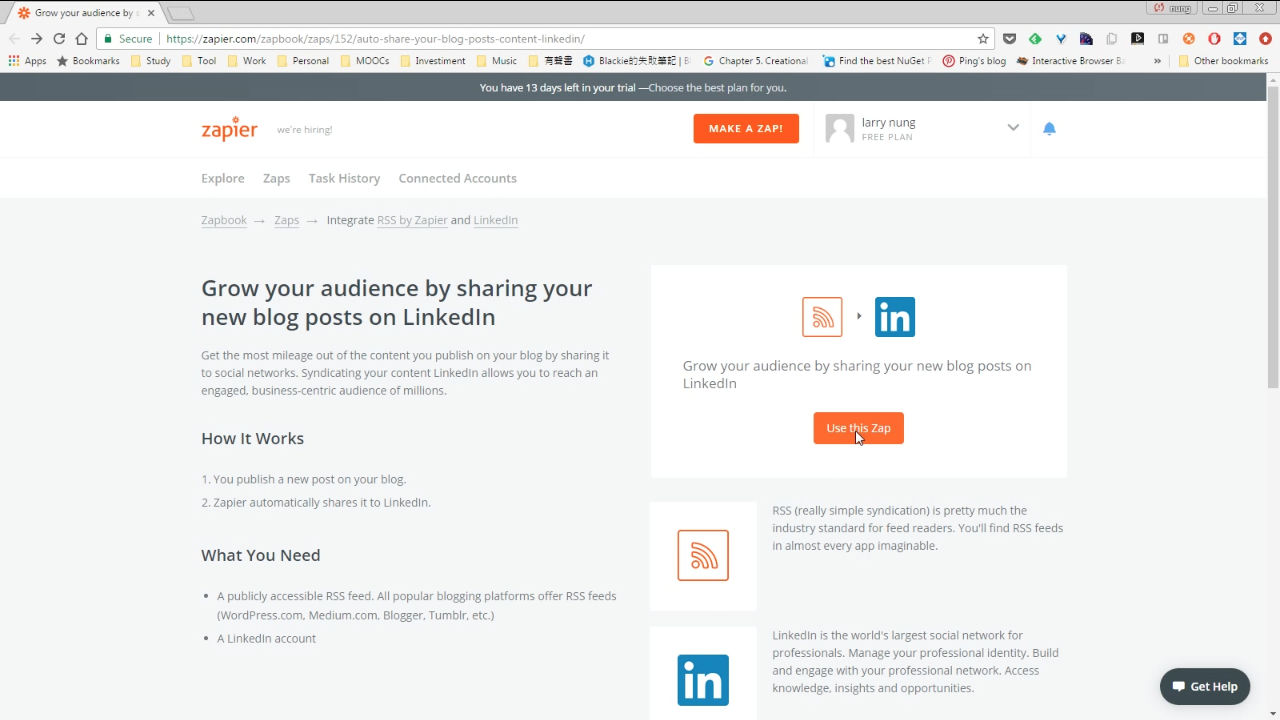Image resolution: width=1280 pixels, height=720 pixels.
Task: Click the Use this Zap button
Action: (x=858, y=428)
